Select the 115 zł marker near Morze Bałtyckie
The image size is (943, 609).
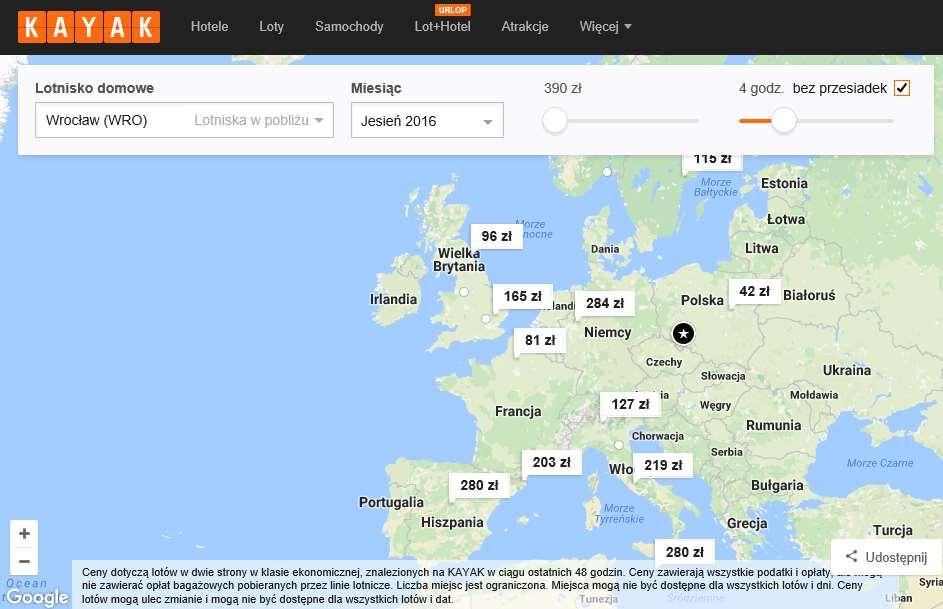[712, 161]
